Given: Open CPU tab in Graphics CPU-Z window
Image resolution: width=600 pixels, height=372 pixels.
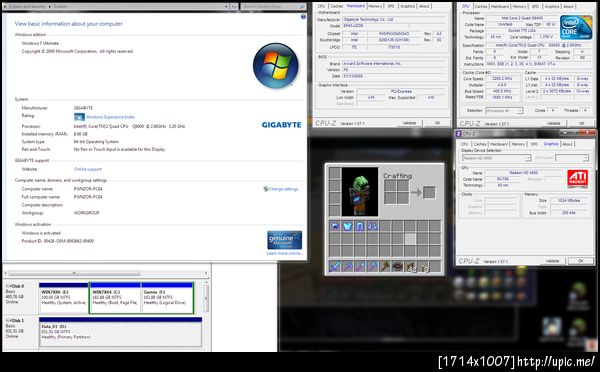Looking at the screenshot, I should coord(465,144).
